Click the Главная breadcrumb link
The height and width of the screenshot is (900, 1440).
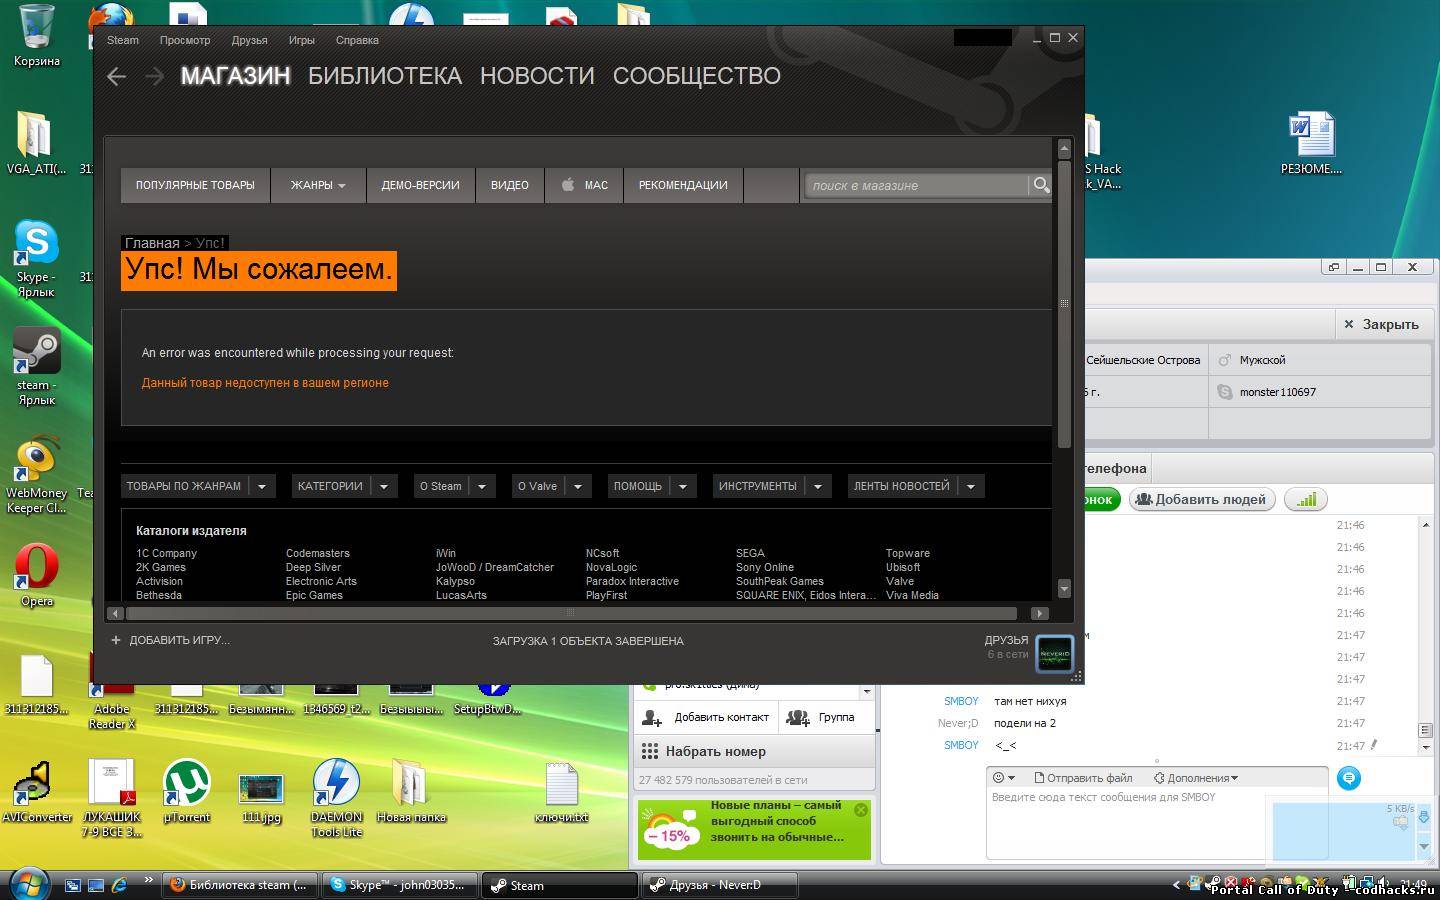(152, 243)
